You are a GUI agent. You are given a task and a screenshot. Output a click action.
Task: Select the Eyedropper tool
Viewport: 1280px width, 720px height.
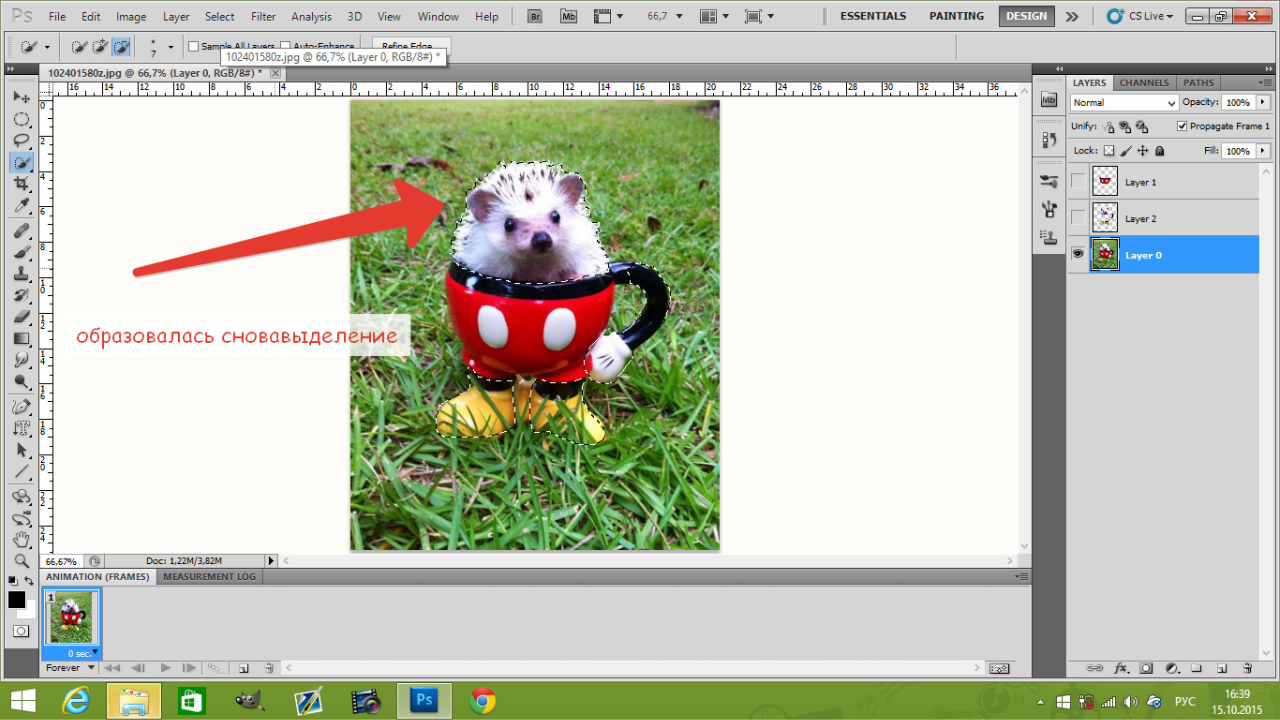[21, 206]
